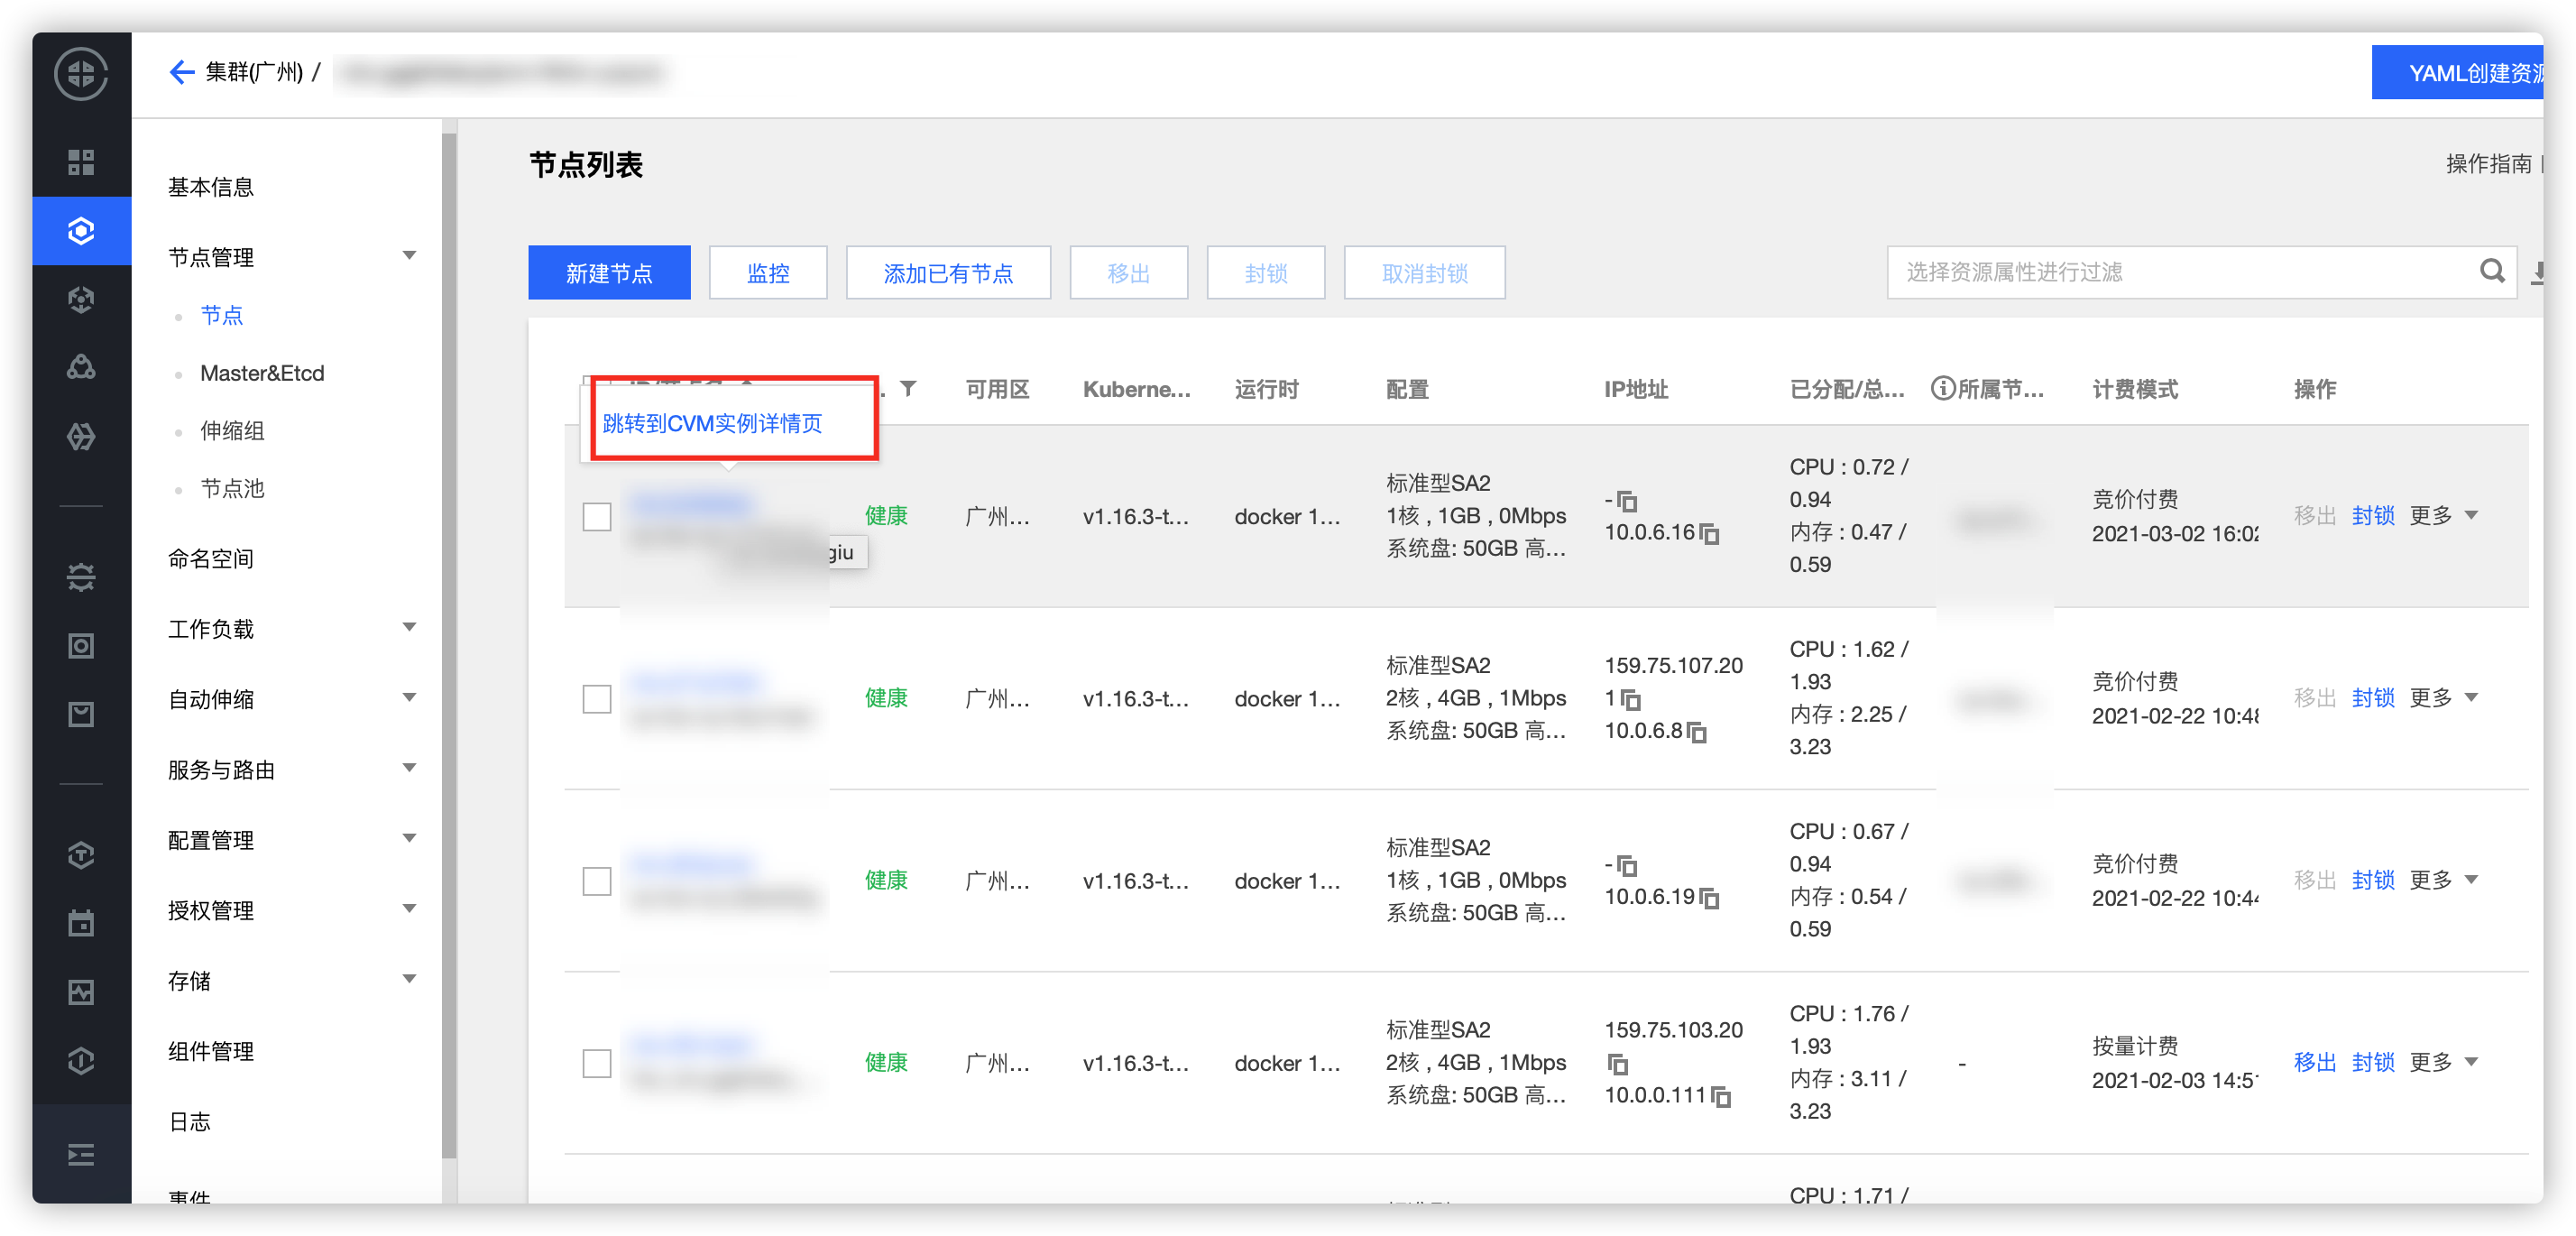The width and height of the screenshot is (2576, 1236).
Task: Copy public IP 159.75.107.201
Action: click(x=1631, y=699)
